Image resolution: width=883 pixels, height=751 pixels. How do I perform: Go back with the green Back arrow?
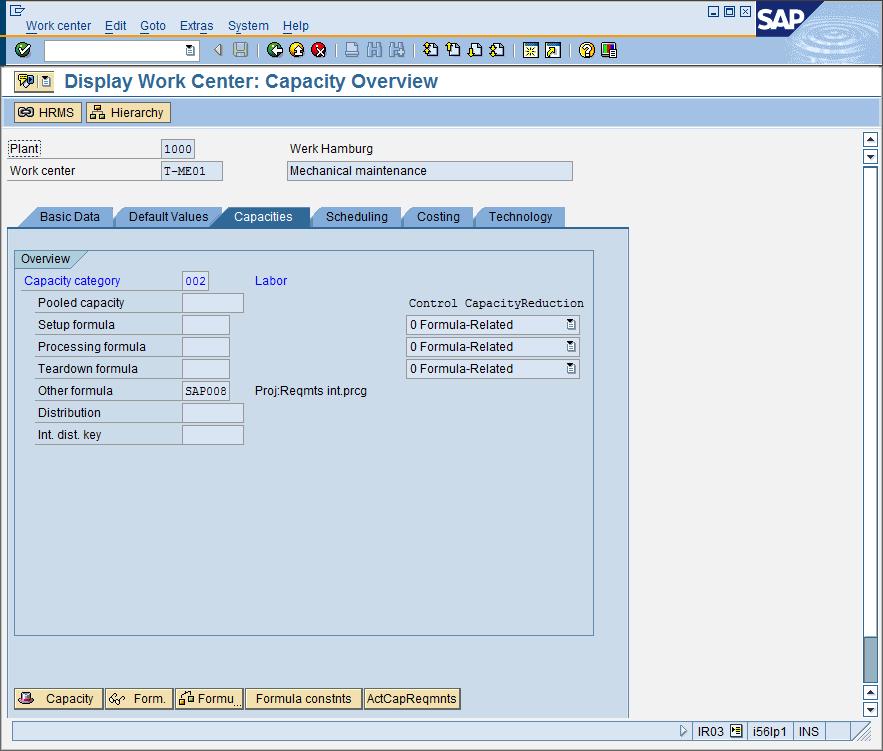[275, 50]
